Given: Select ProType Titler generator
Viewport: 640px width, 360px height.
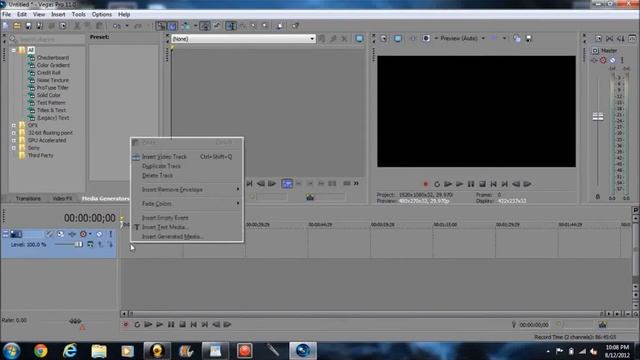Looking at the screenshot, I should click(x=52, y=88).
